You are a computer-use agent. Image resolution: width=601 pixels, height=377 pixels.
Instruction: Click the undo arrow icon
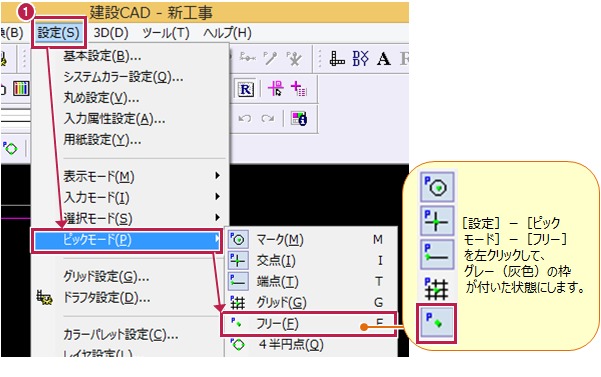(x=245, y=118)
